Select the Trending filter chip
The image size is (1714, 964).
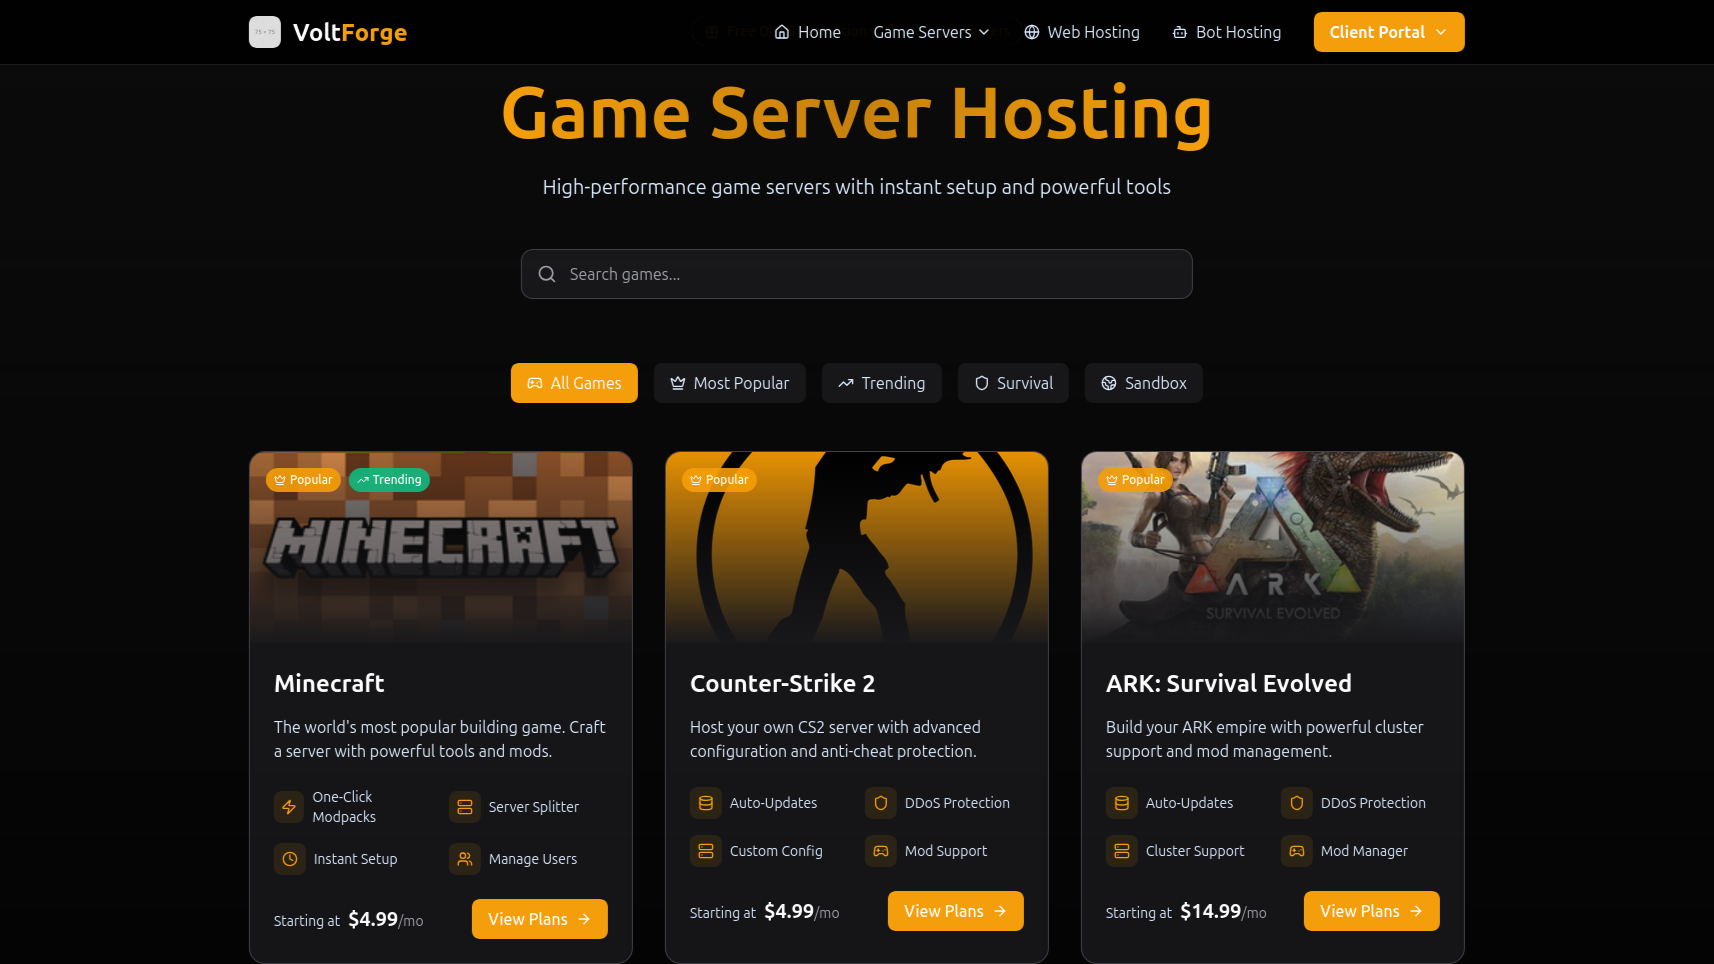tap(881, 383)
